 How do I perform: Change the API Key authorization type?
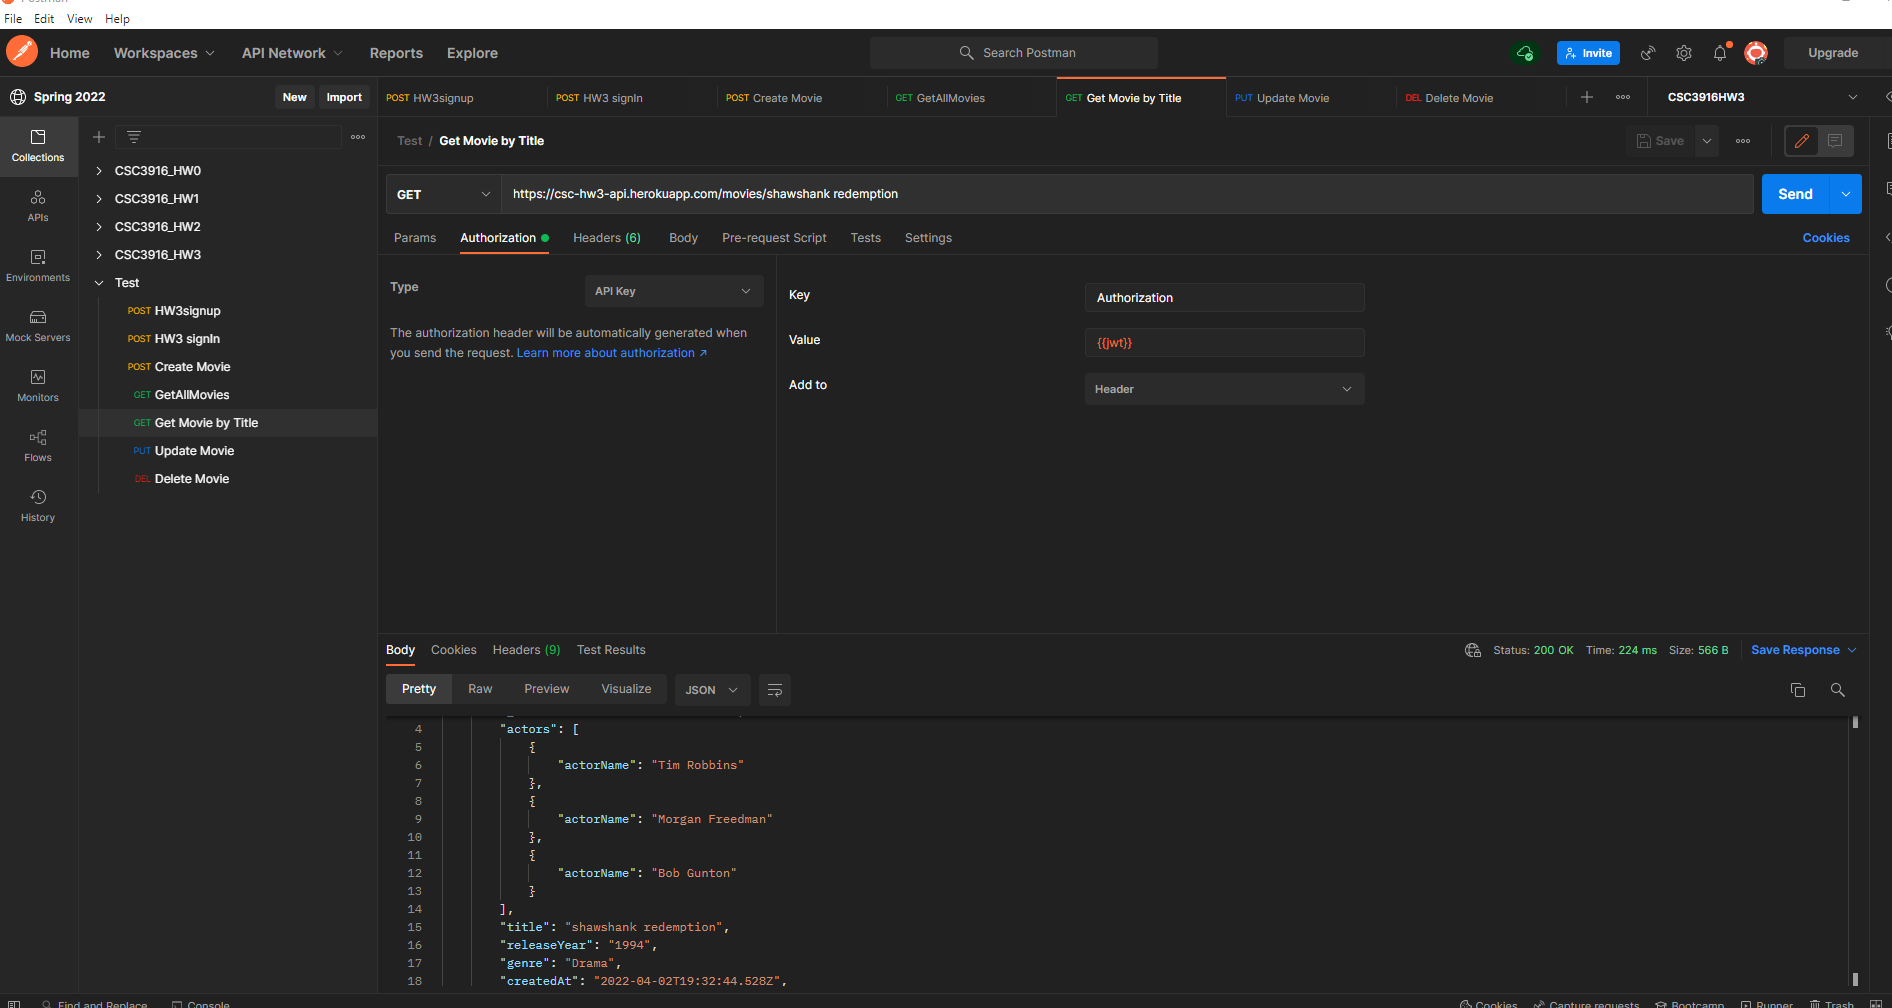coord(673,291)
